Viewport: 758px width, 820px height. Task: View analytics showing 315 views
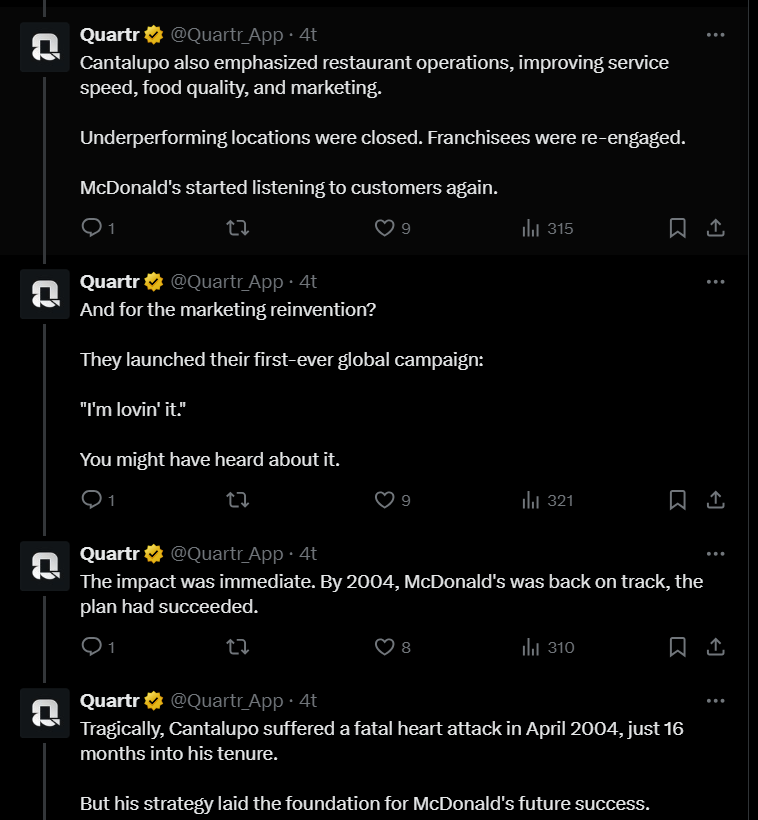point(548,228)
